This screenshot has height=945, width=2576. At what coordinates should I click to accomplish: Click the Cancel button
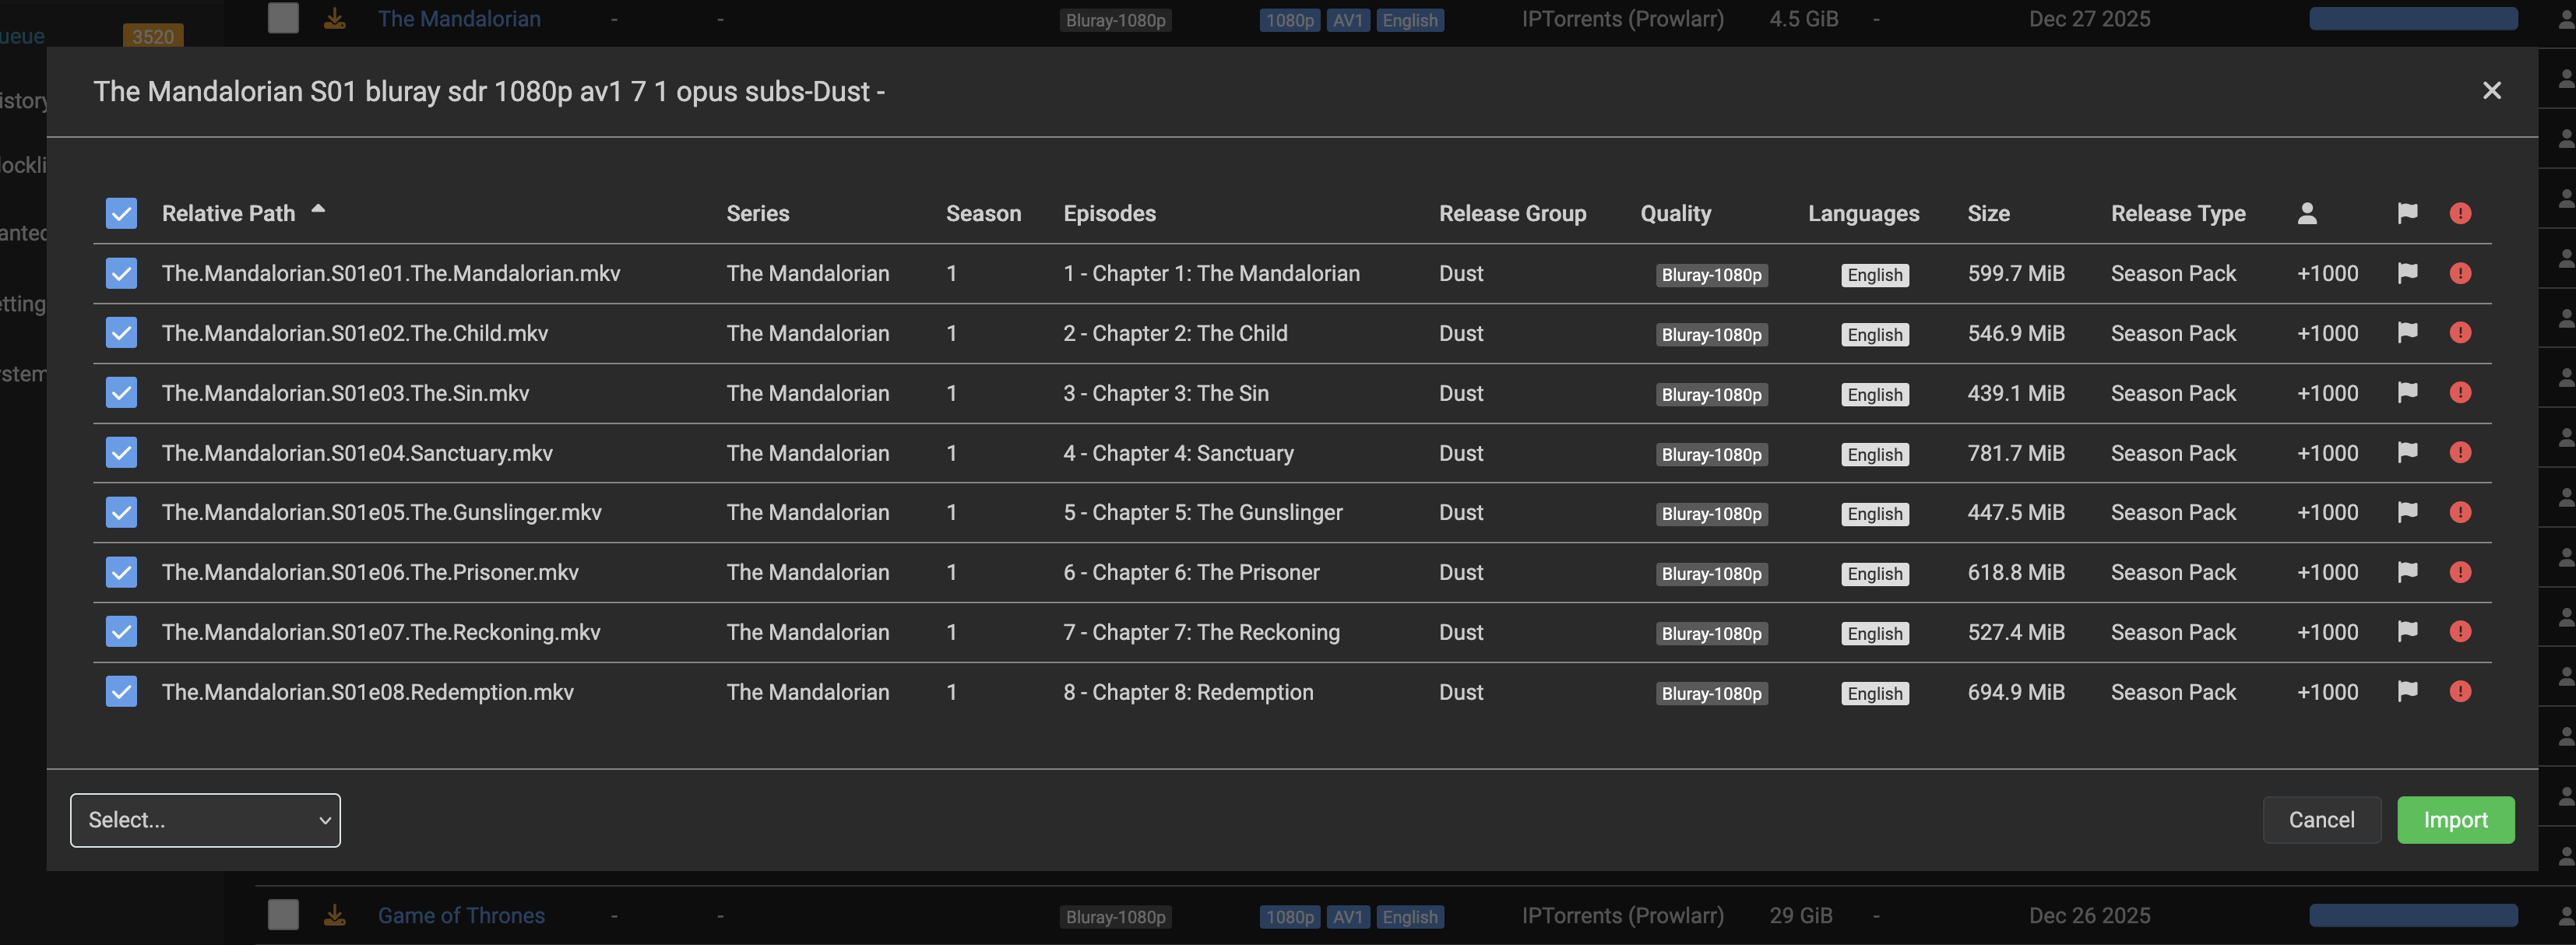tap(2321, 820)
